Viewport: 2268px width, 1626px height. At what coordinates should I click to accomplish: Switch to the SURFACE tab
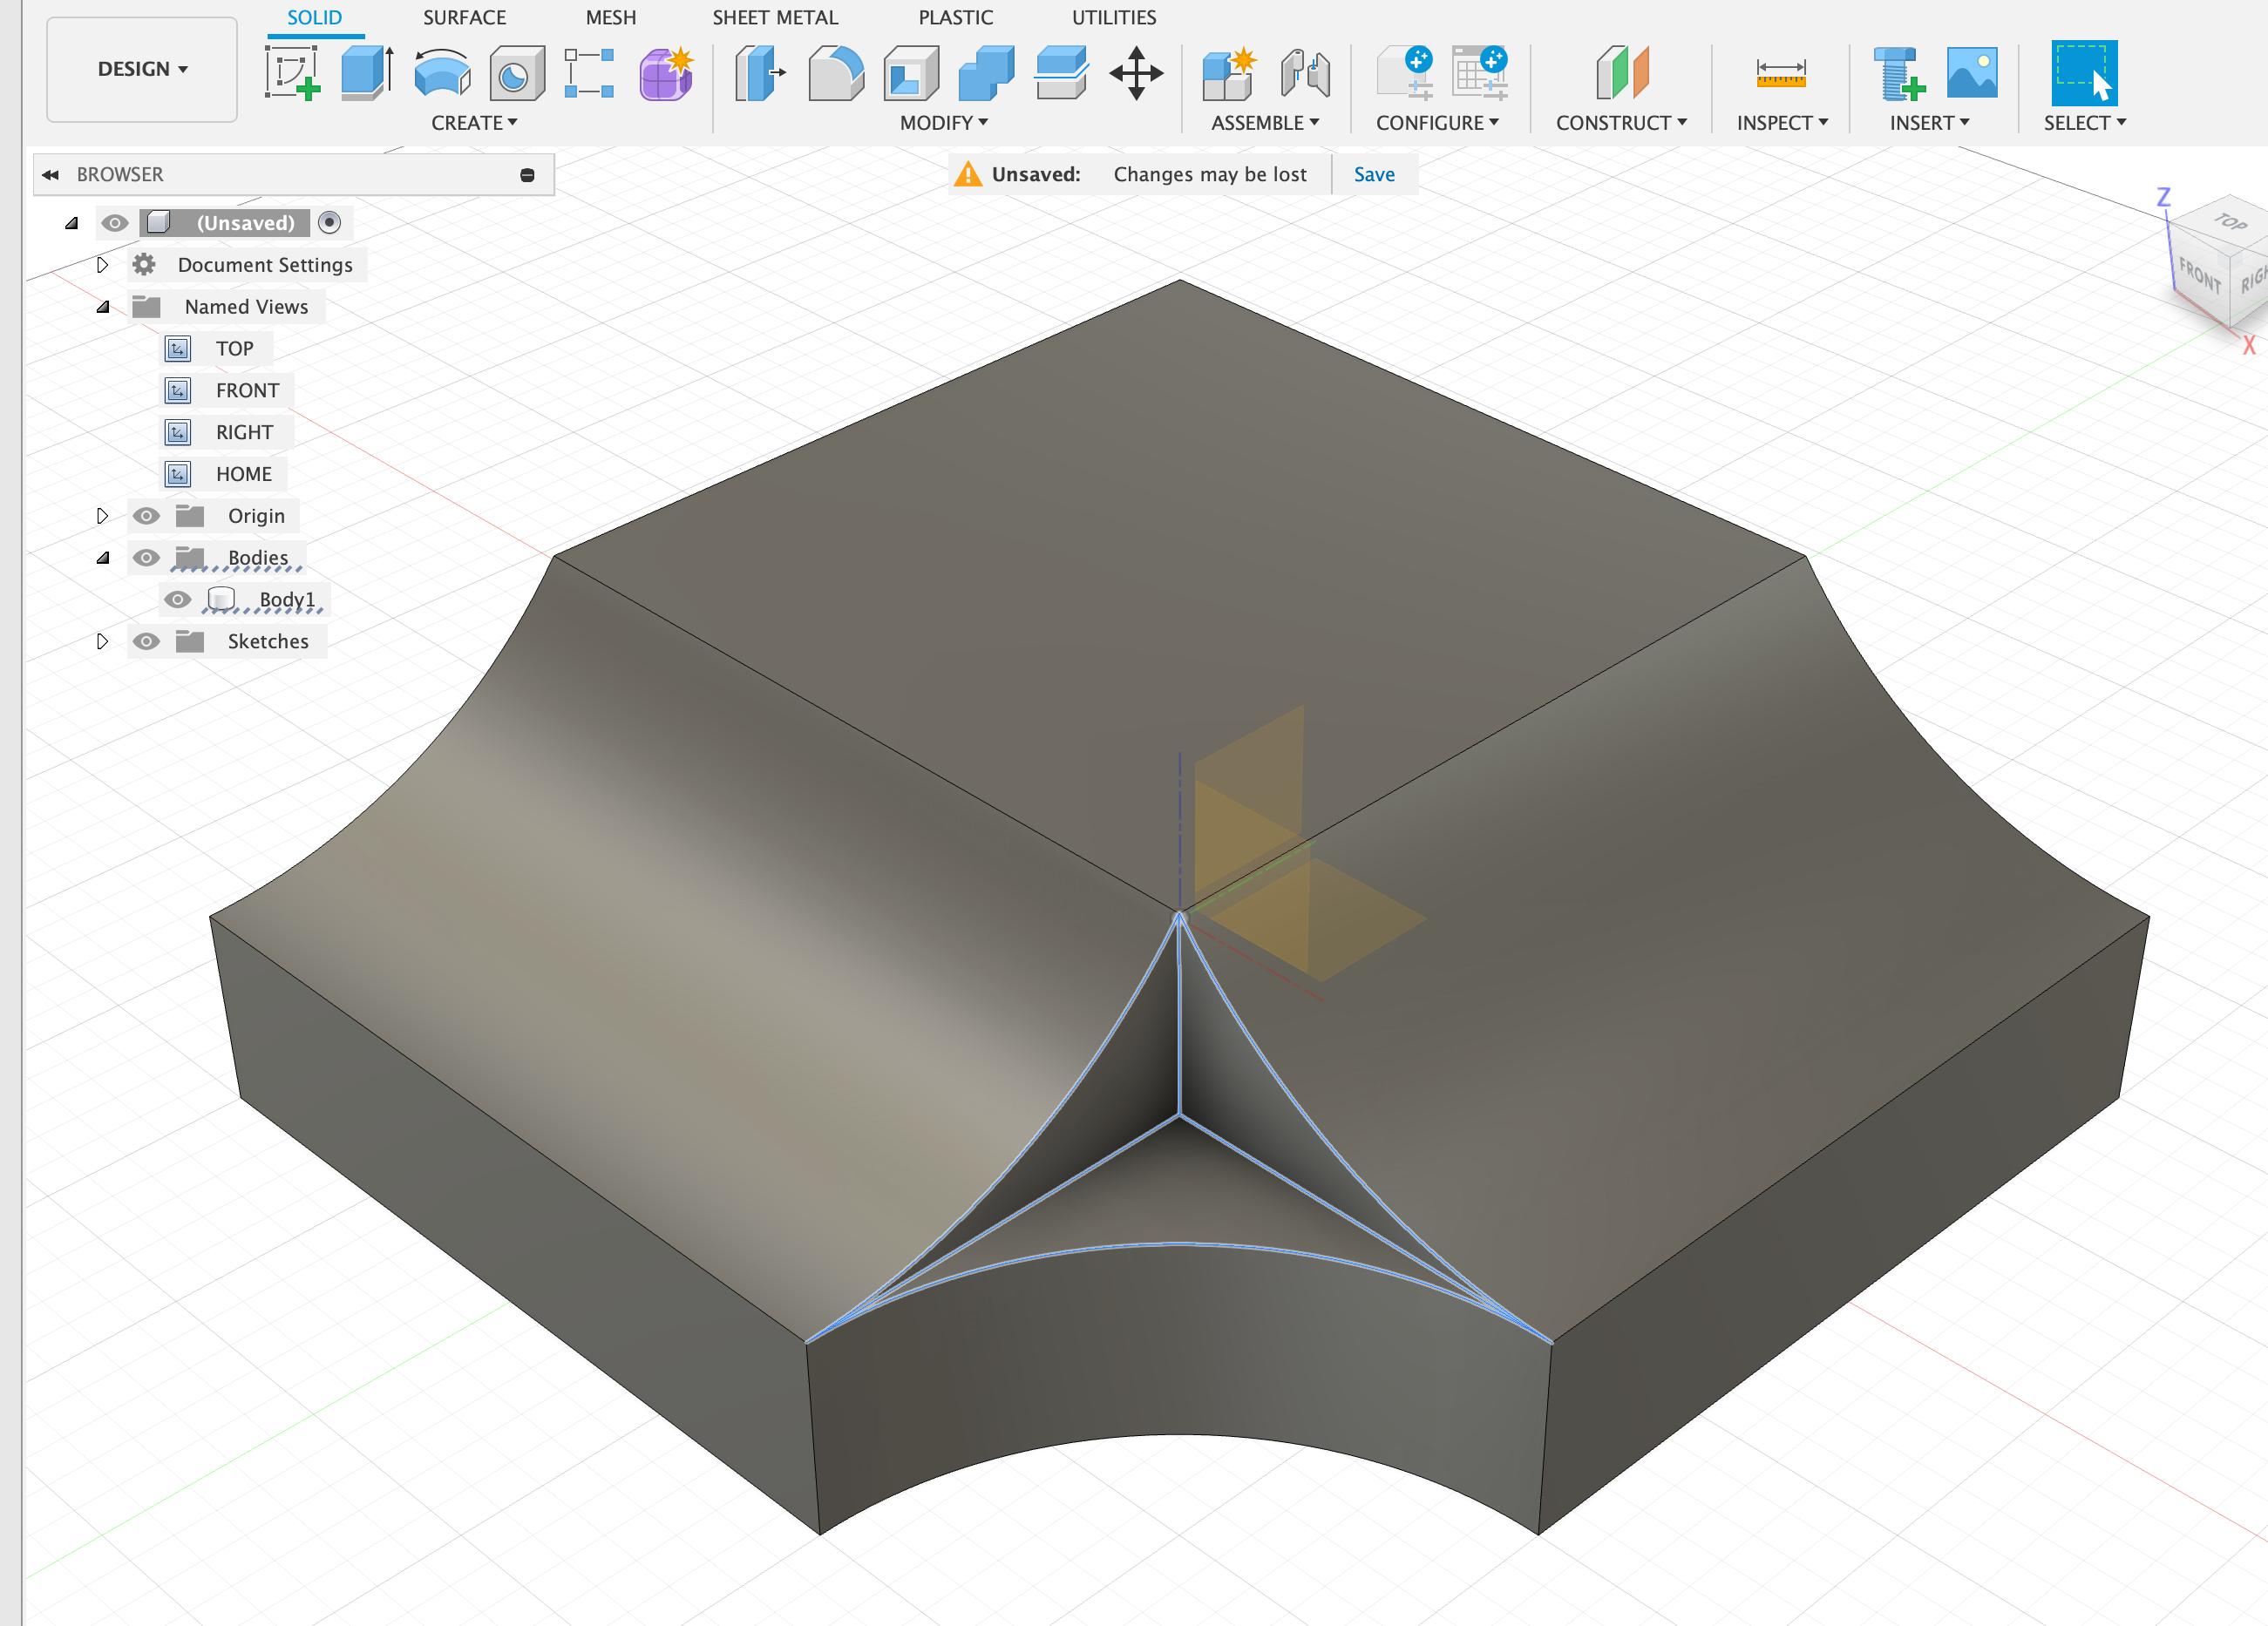point(464,17)
